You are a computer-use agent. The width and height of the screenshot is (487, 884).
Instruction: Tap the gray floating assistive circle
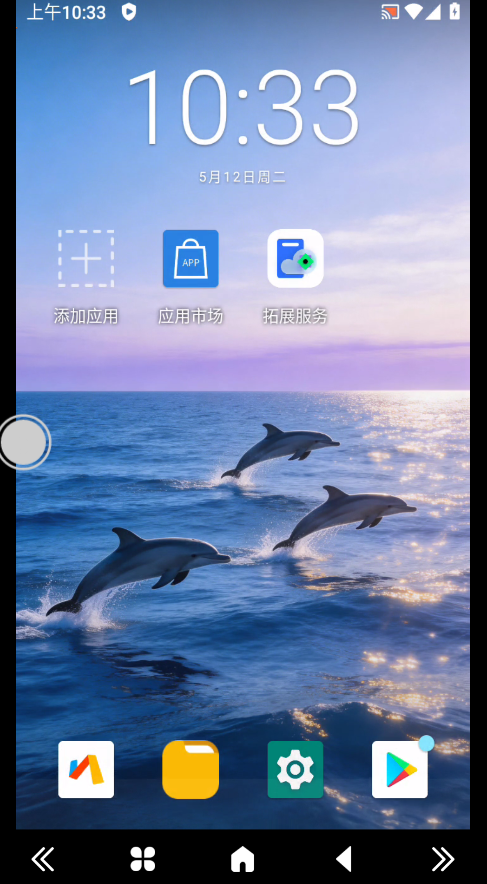[x=24, y=443]
